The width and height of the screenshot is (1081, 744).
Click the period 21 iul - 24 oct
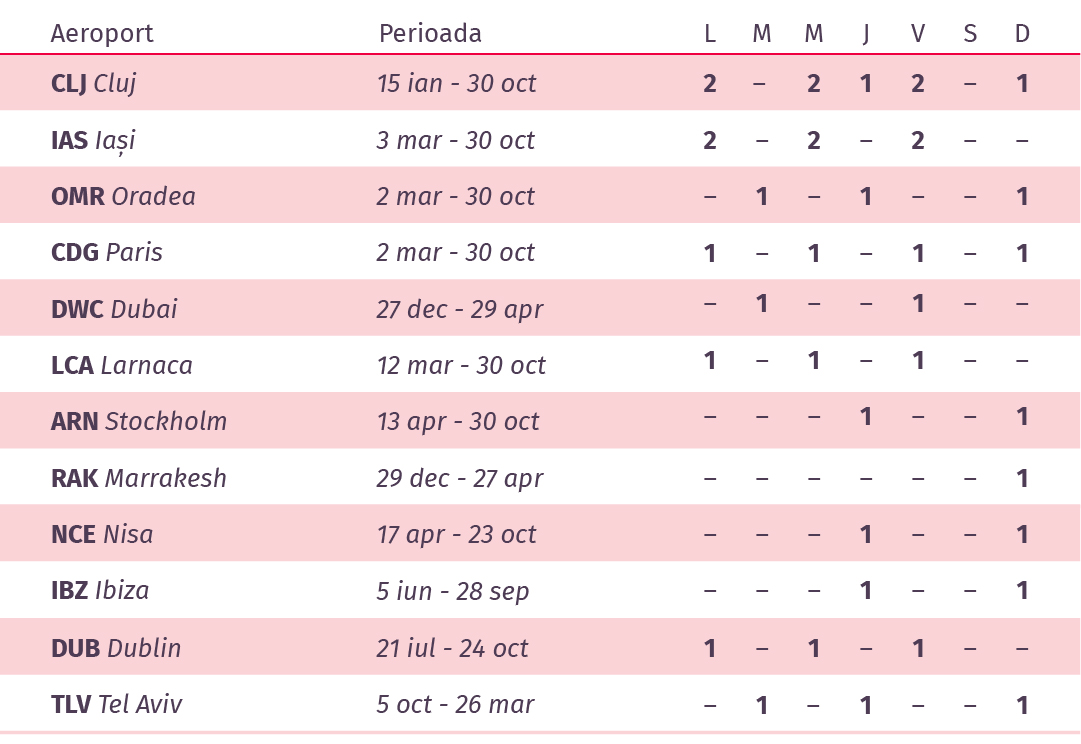point(452,648)
